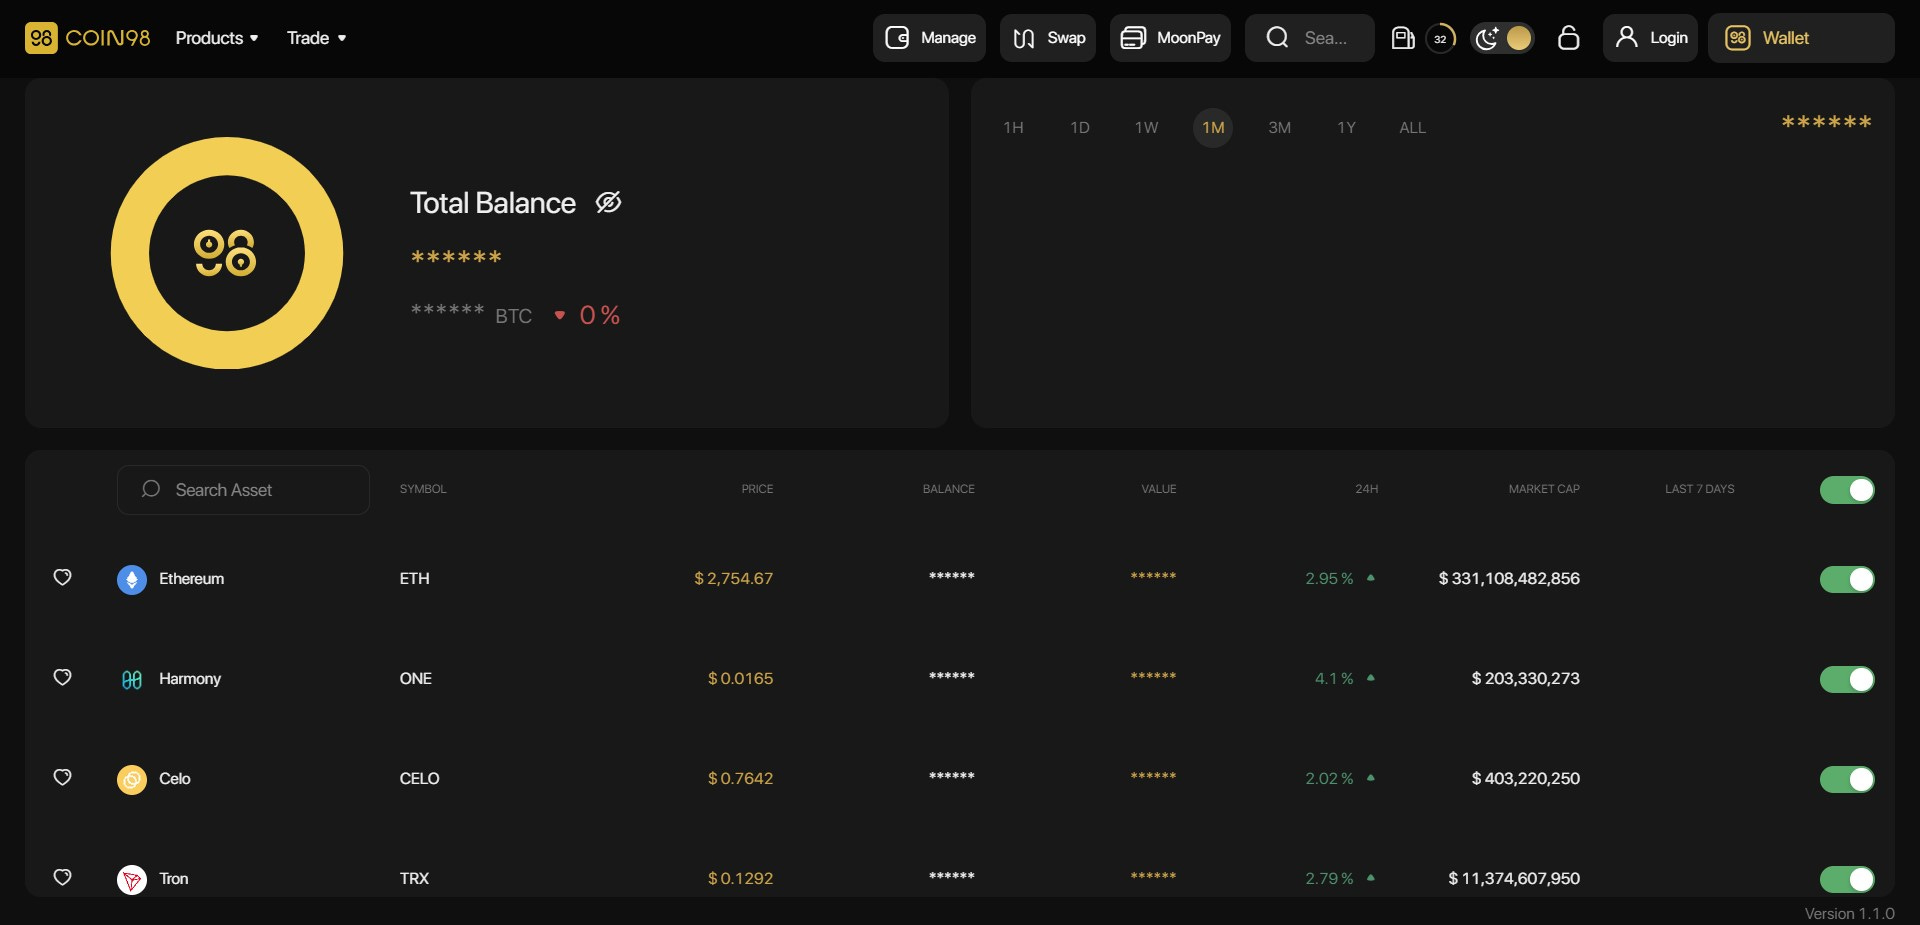Click the Coin98 logo in the header
The image size is (1920, 925).
coord(87,38)
